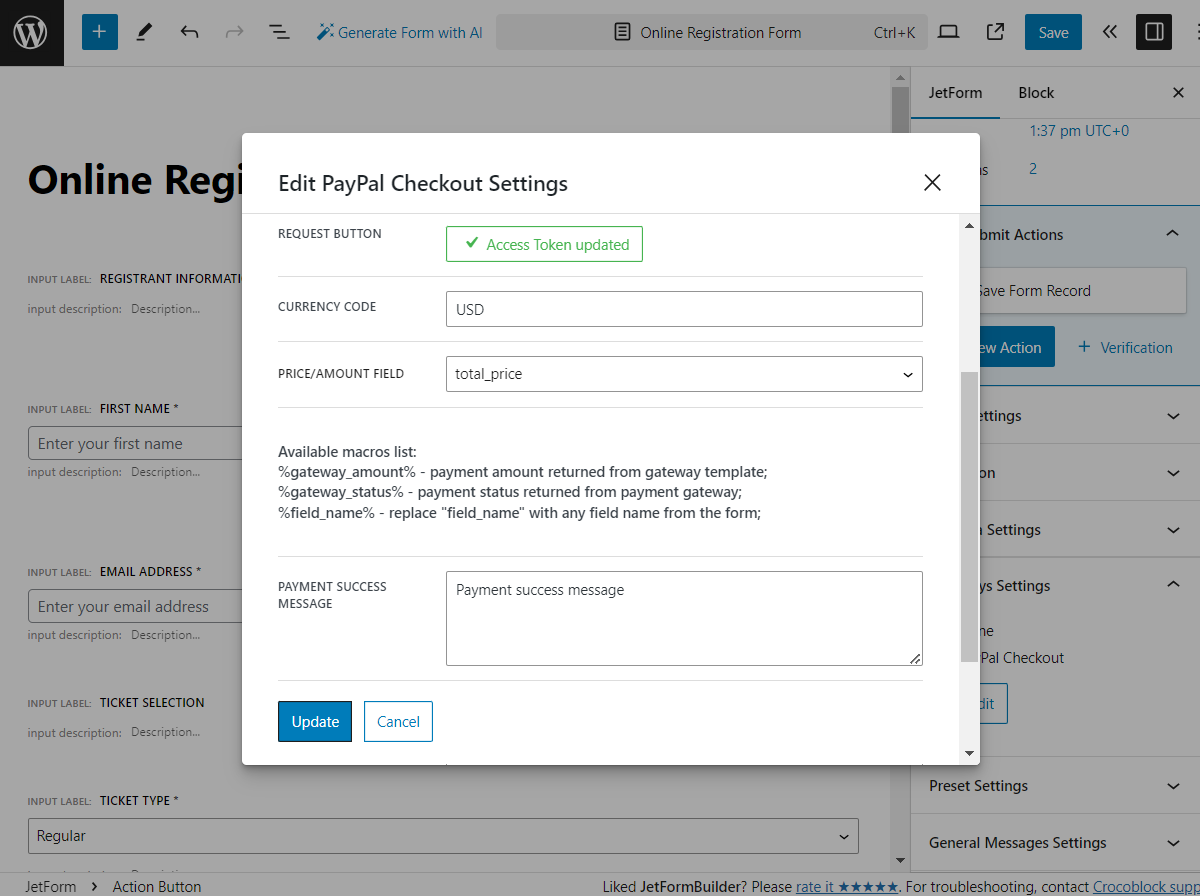
Task: Cancel the PayPal settings dialog
Action: tap(398, 721)
